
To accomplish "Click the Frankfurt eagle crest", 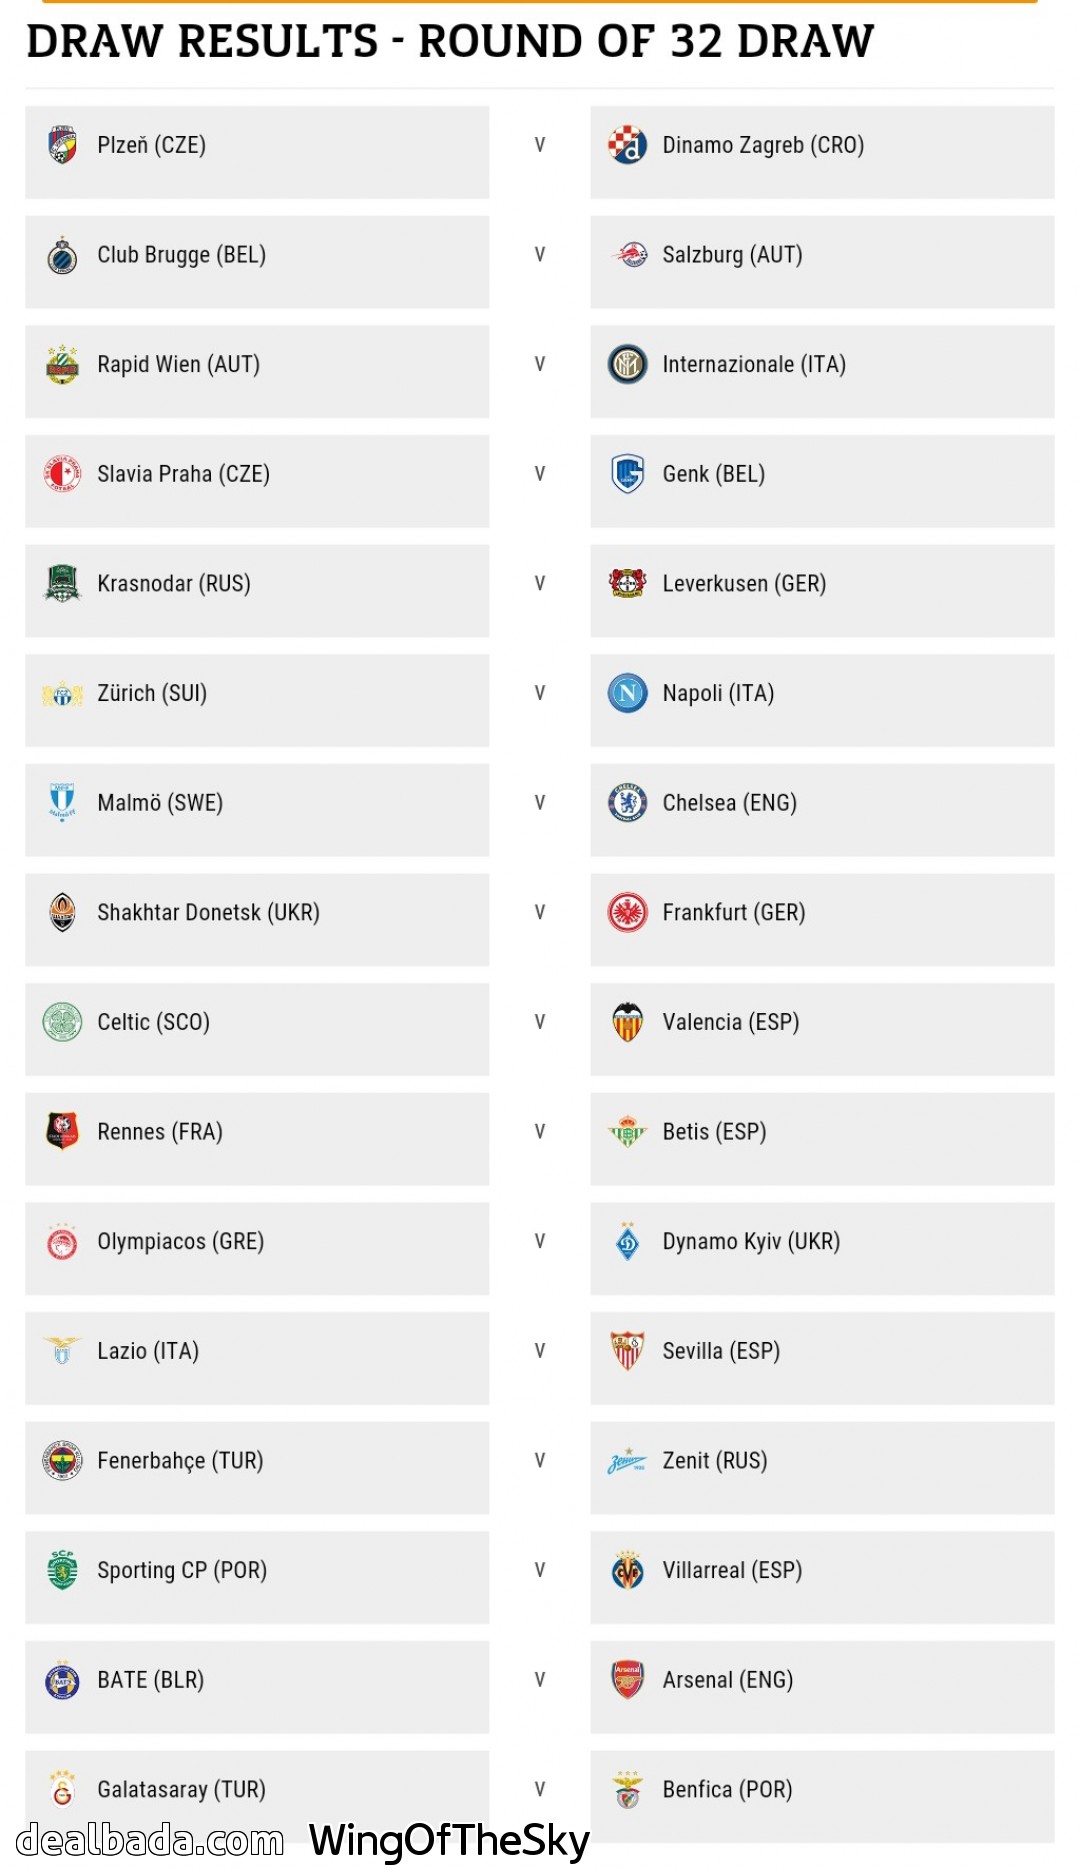I will [x=627, y=912].
